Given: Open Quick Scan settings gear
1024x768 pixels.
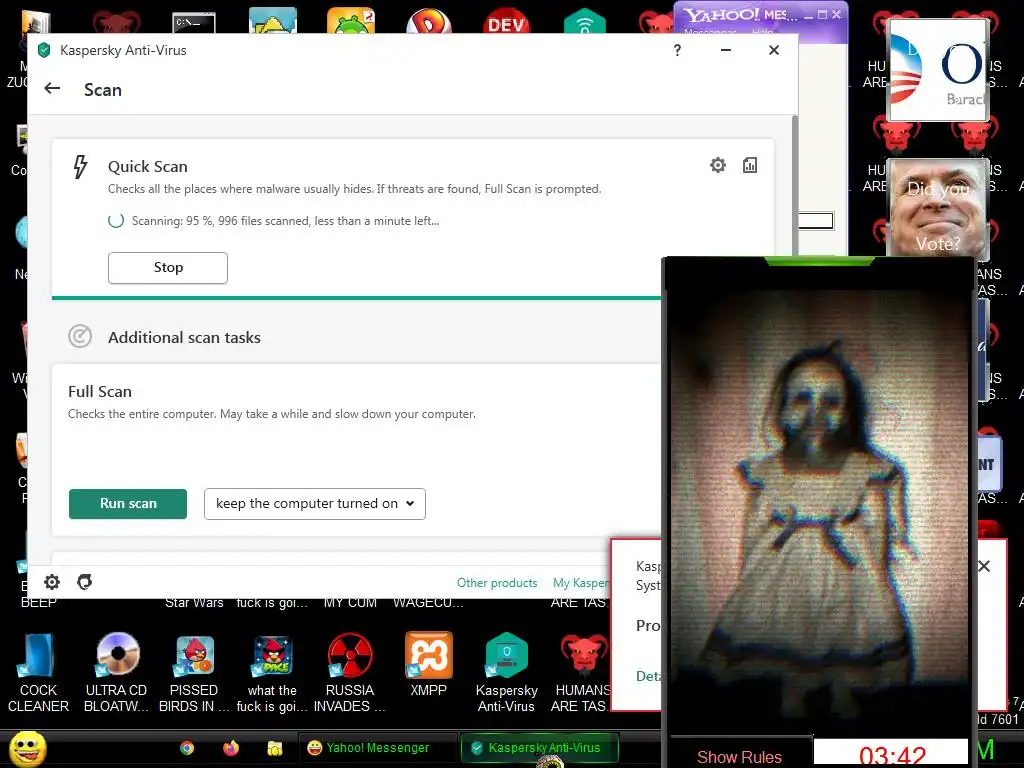Looking at the screenshot, I should (718, 165).
